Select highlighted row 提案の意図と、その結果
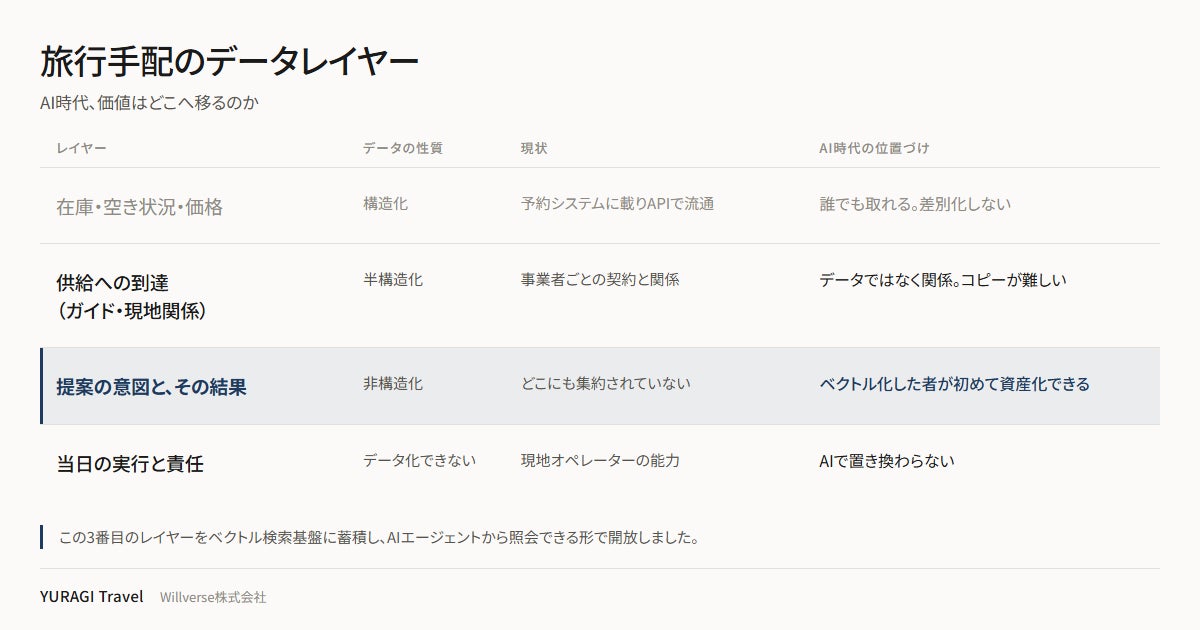1200x630 pixels. point(600,386)
